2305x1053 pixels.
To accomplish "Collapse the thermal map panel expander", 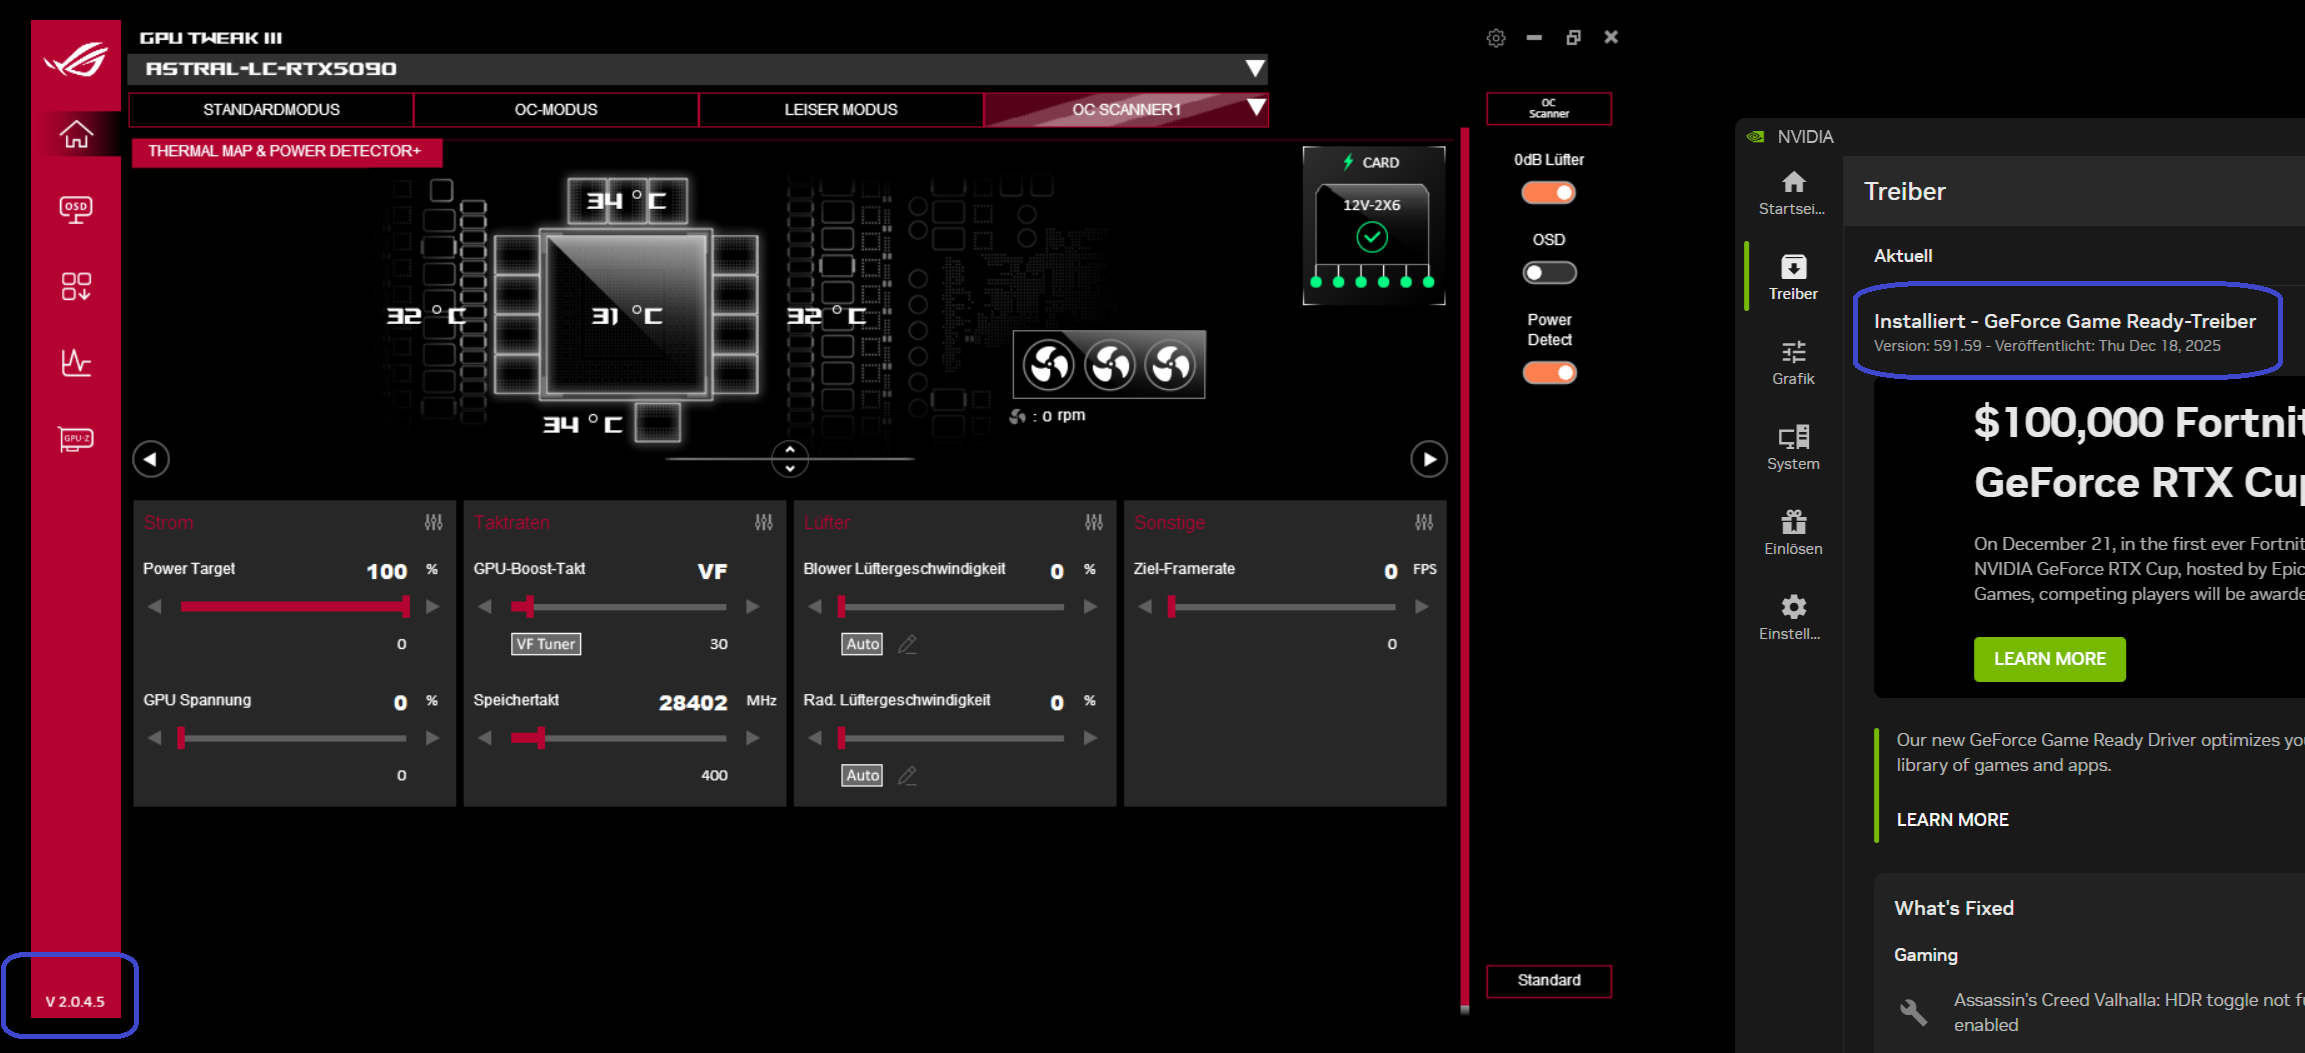I will (790, 459).
